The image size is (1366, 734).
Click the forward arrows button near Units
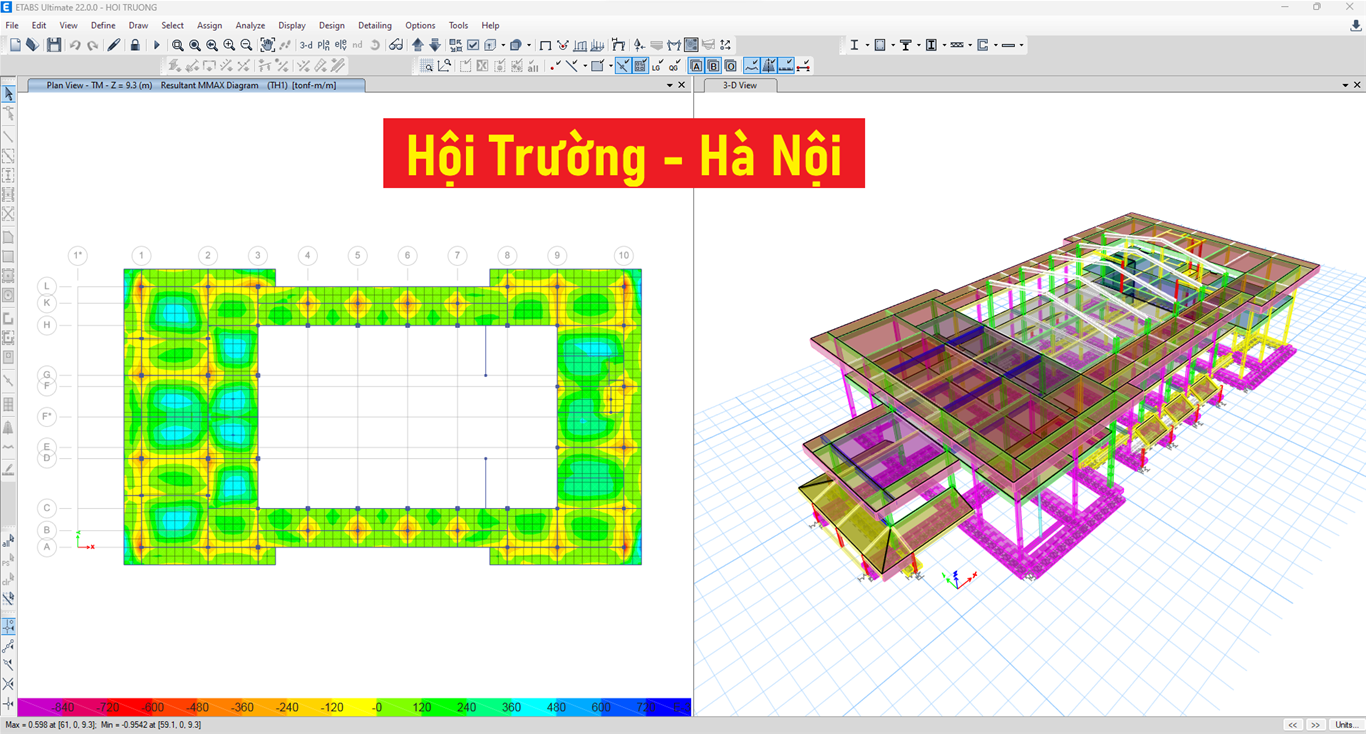pos(1315,725)
